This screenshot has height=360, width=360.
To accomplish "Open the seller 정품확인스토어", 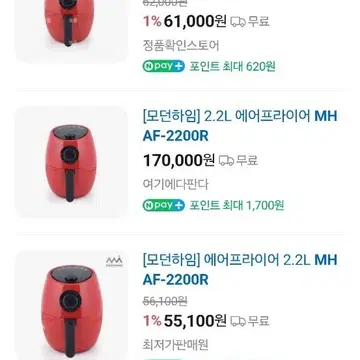I will point(181,45).
